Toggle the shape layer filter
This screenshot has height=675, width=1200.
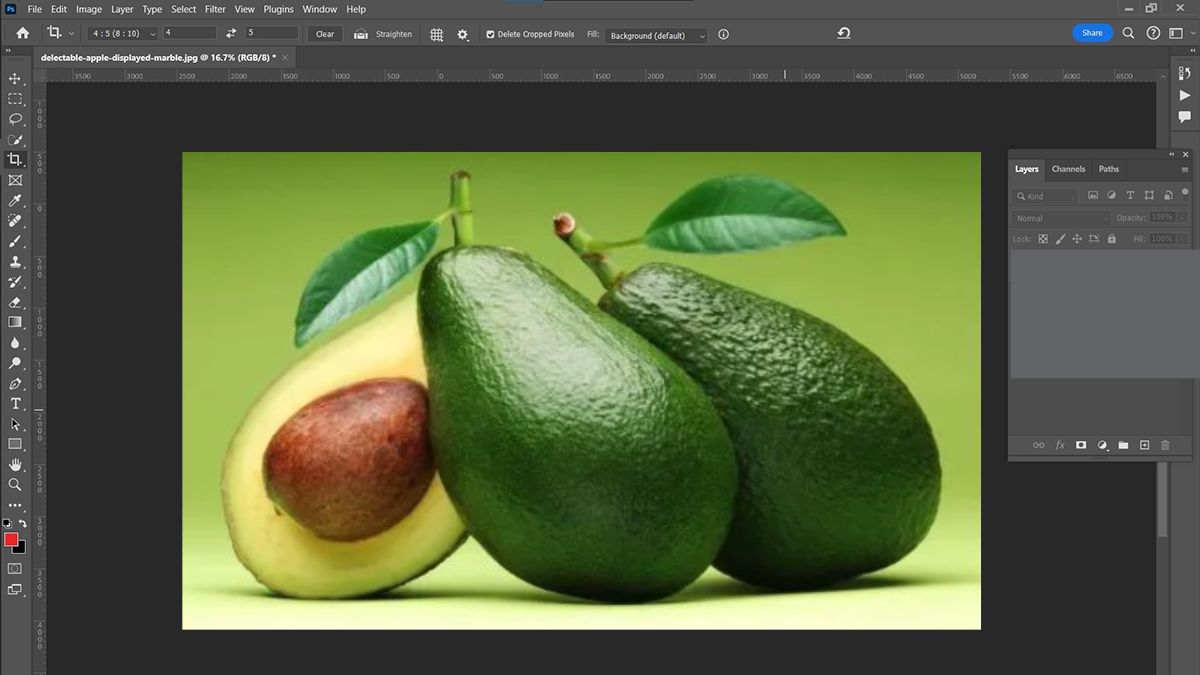pyautogui.click(x=1149, y=196)
